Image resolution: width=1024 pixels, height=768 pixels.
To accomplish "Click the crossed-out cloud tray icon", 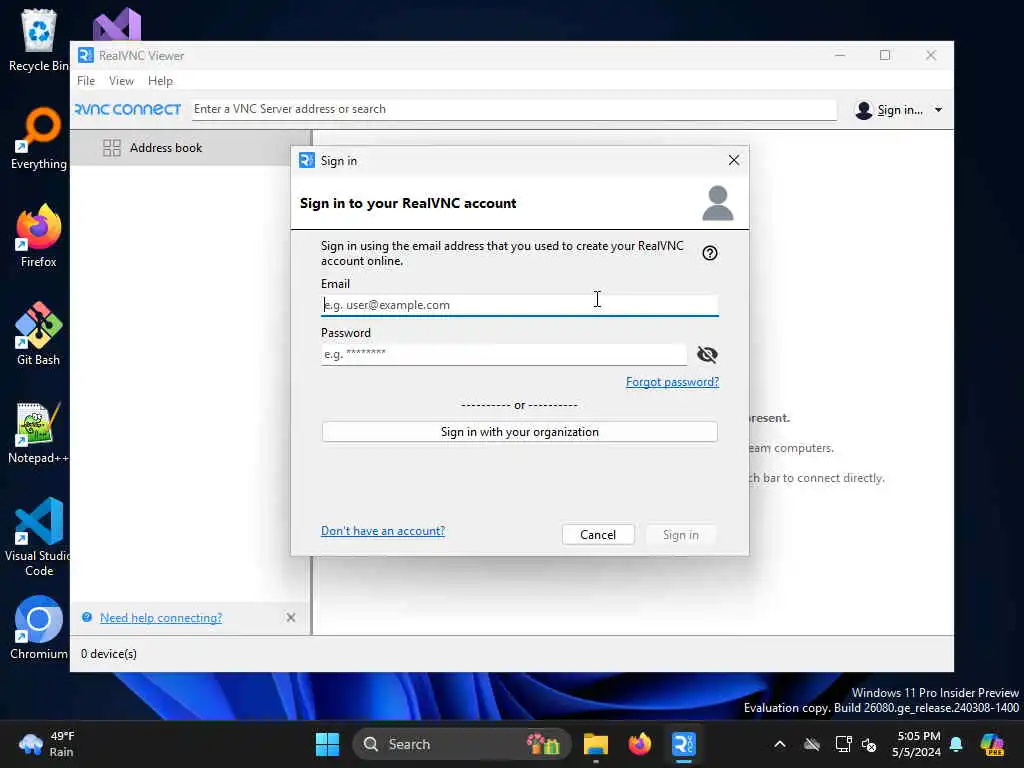I will point(812,744).
